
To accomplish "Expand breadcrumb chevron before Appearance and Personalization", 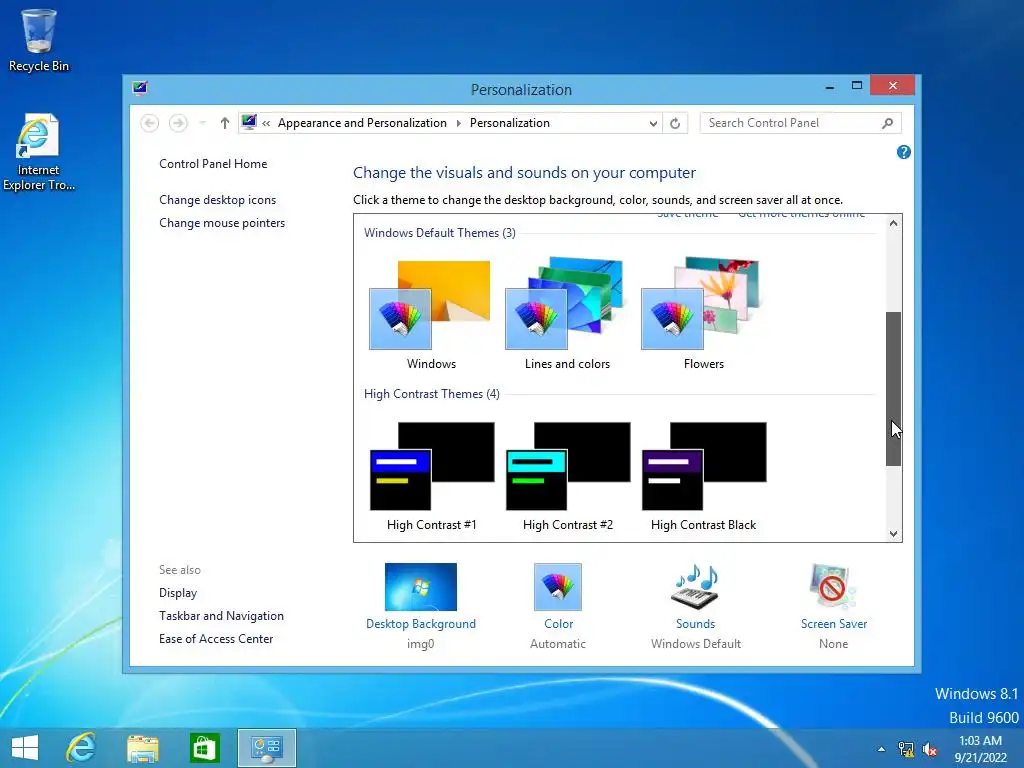I will click(266, 123).
